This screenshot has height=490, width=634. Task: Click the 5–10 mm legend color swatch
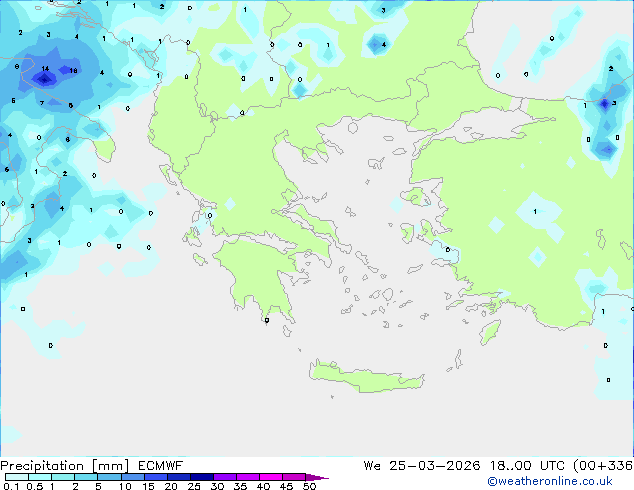pos(109,477)
